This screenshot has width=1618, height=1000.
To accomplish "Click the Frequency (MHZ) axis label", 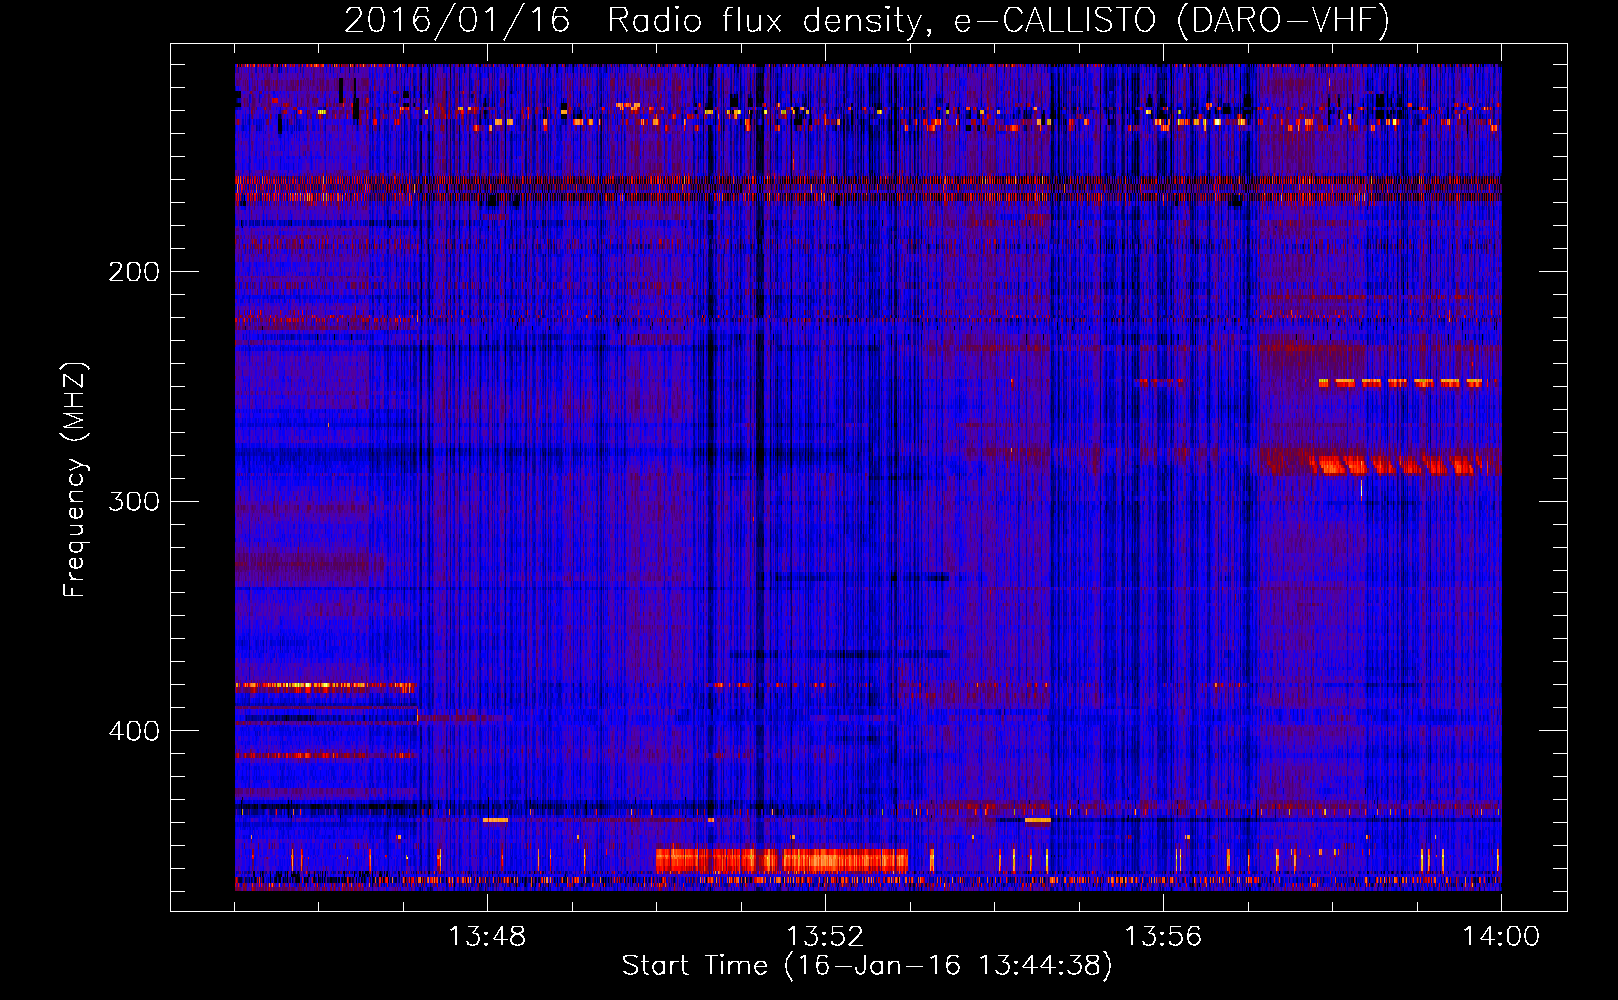I will pos(75,480).
